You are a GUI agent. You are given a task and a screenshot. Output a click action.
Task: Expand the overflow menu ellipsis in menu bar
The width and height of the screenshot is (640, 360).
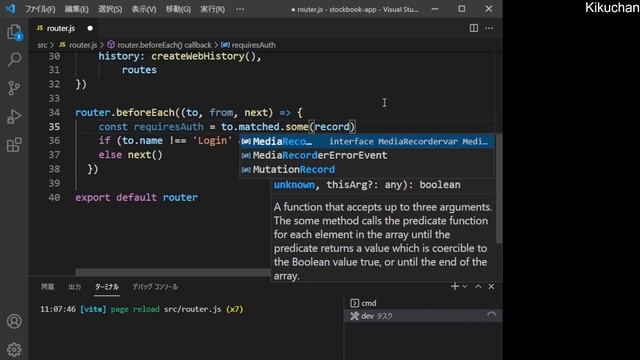(240, 9)
